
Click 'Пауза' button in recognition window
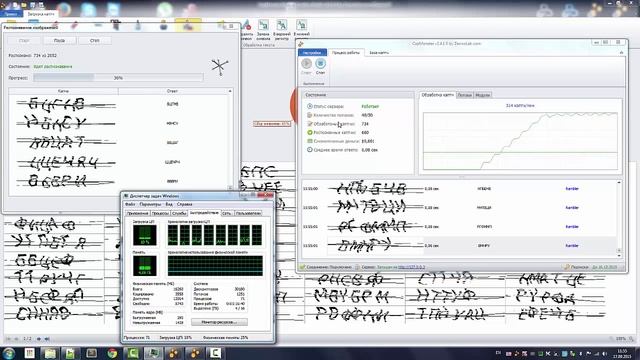[x=59, y=40]
